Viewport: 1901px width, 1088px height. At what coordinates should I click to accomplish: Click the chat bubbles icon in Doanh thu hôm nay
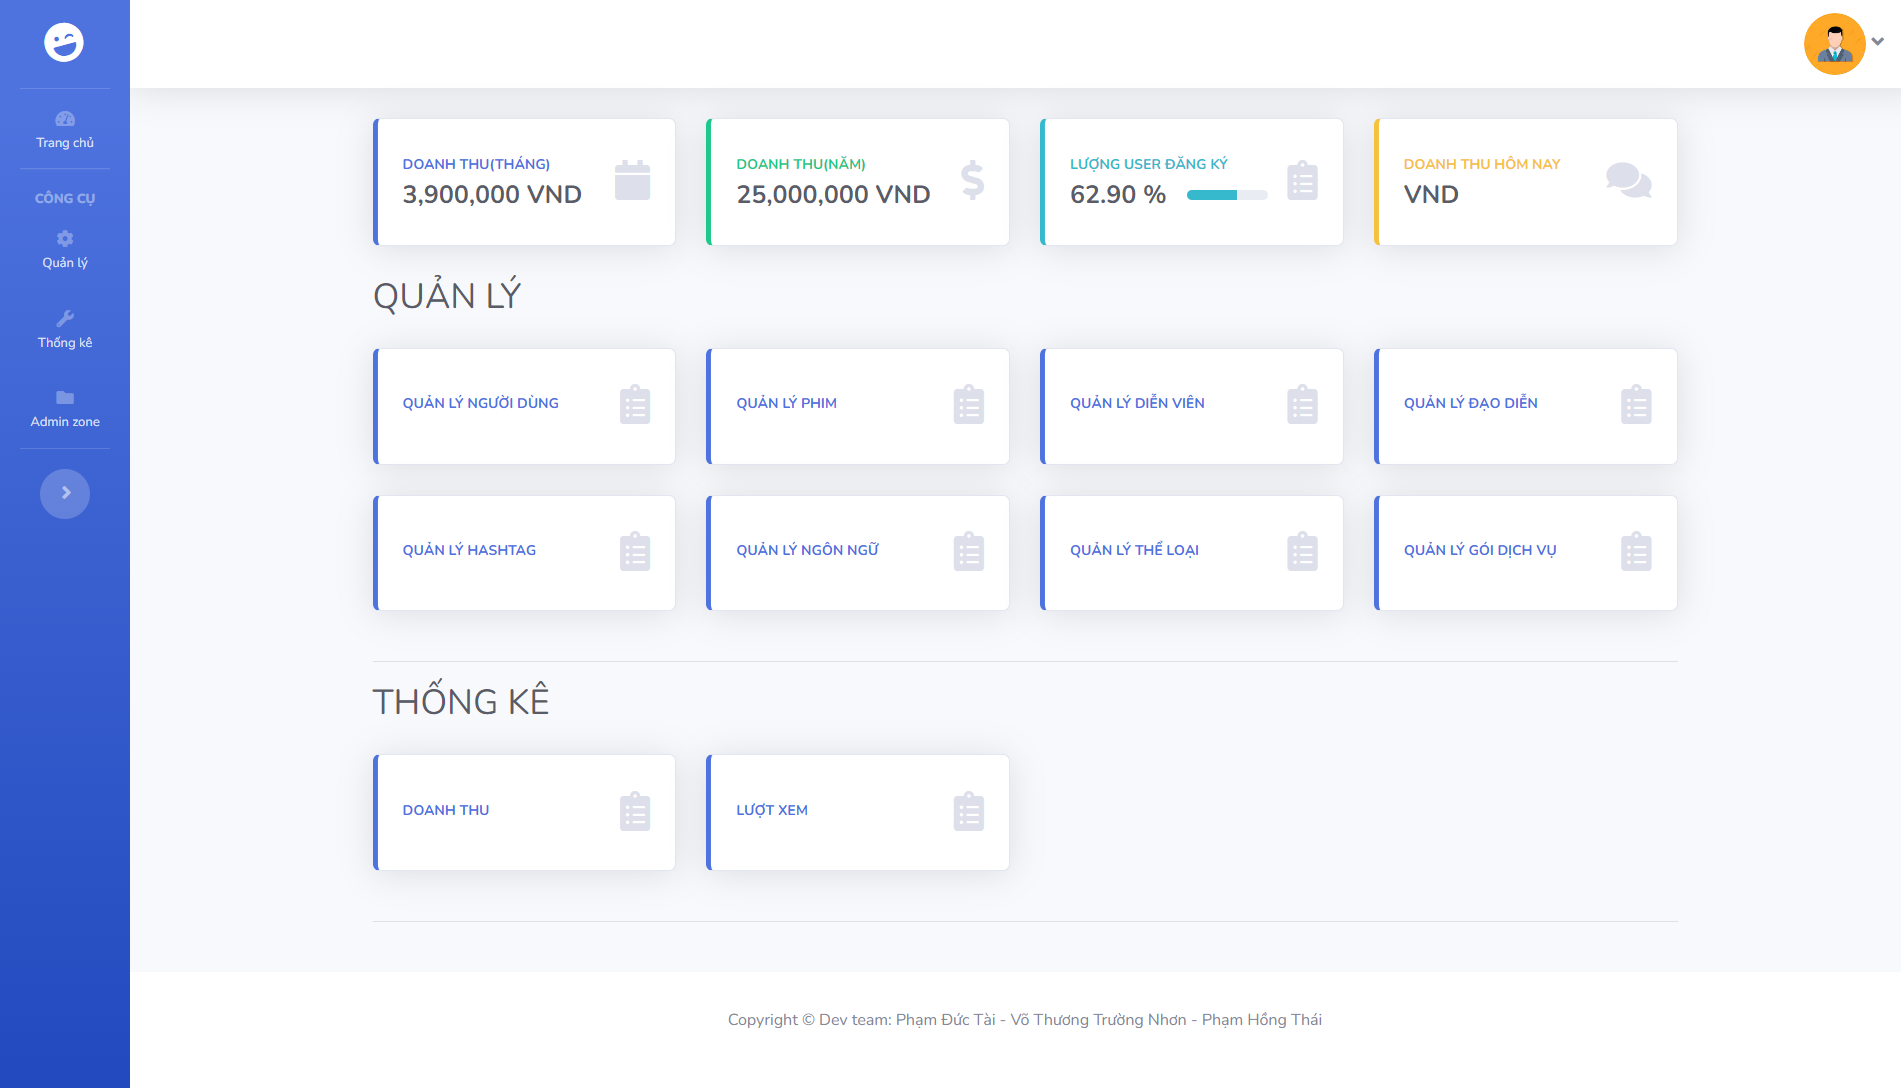[x=1628, y=180]
